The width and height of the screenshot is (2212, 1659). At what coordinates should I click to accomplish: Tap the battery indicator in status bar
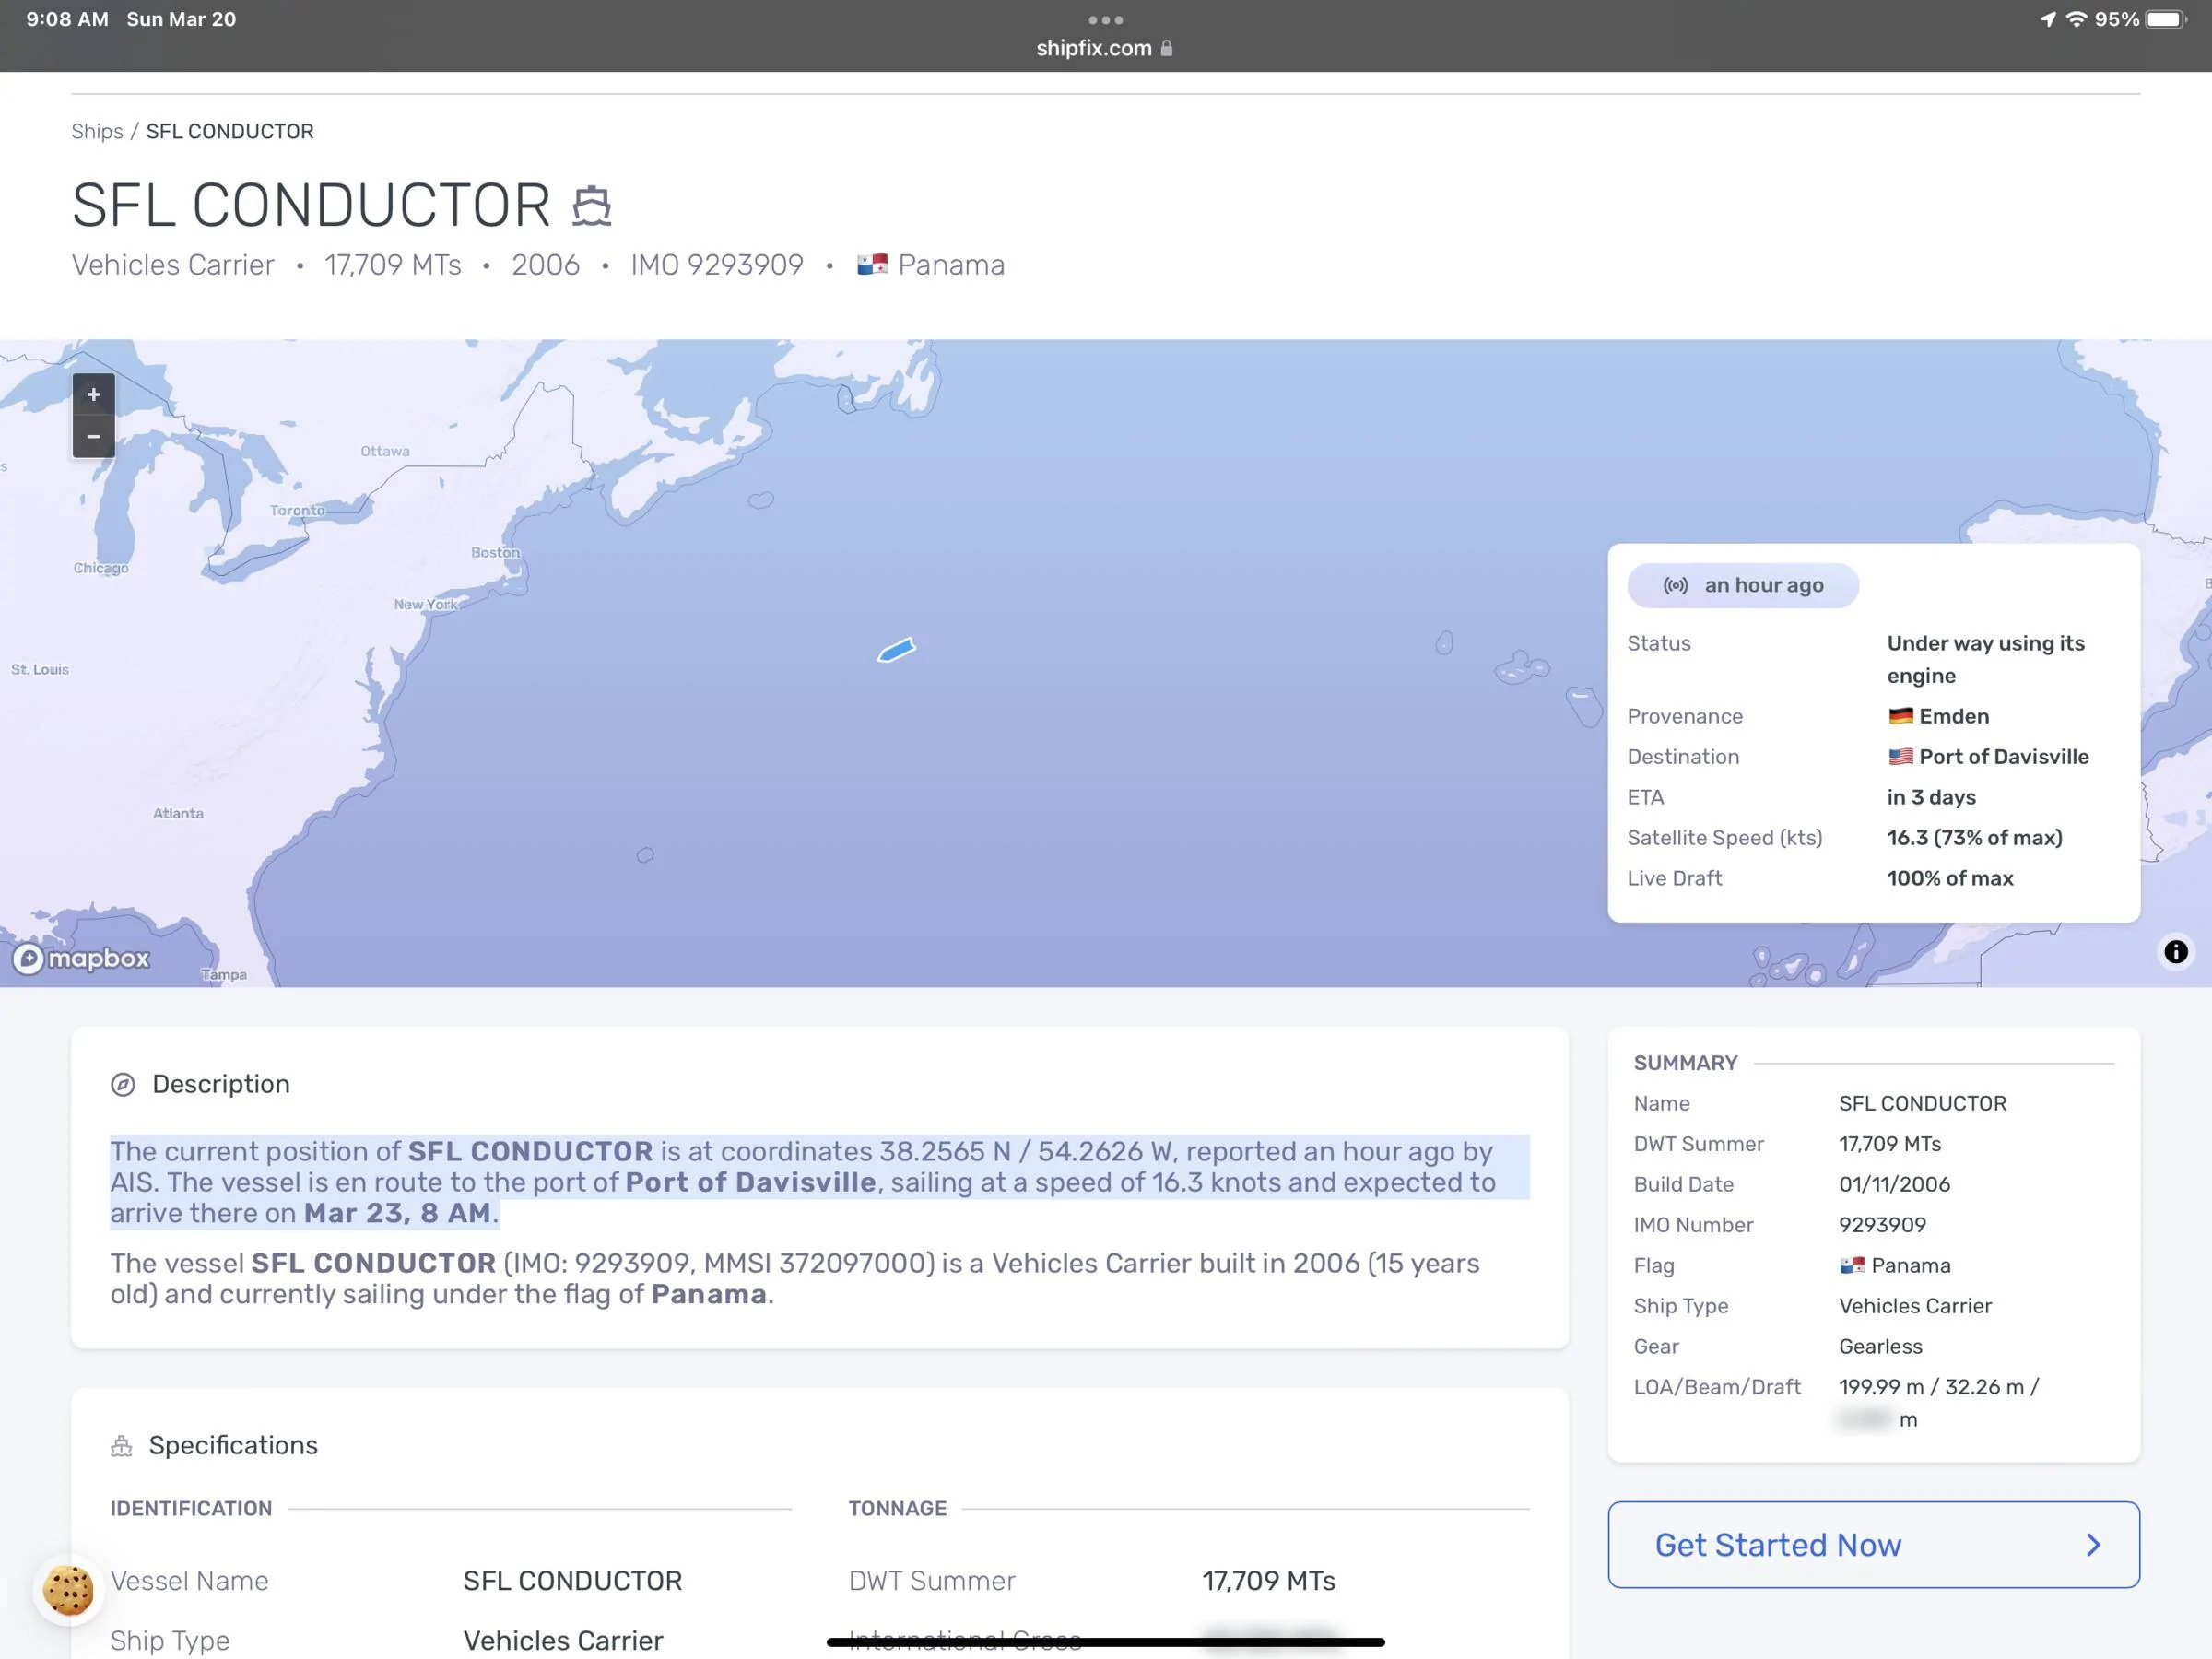pyautogui.click(x=2166, y=20)
